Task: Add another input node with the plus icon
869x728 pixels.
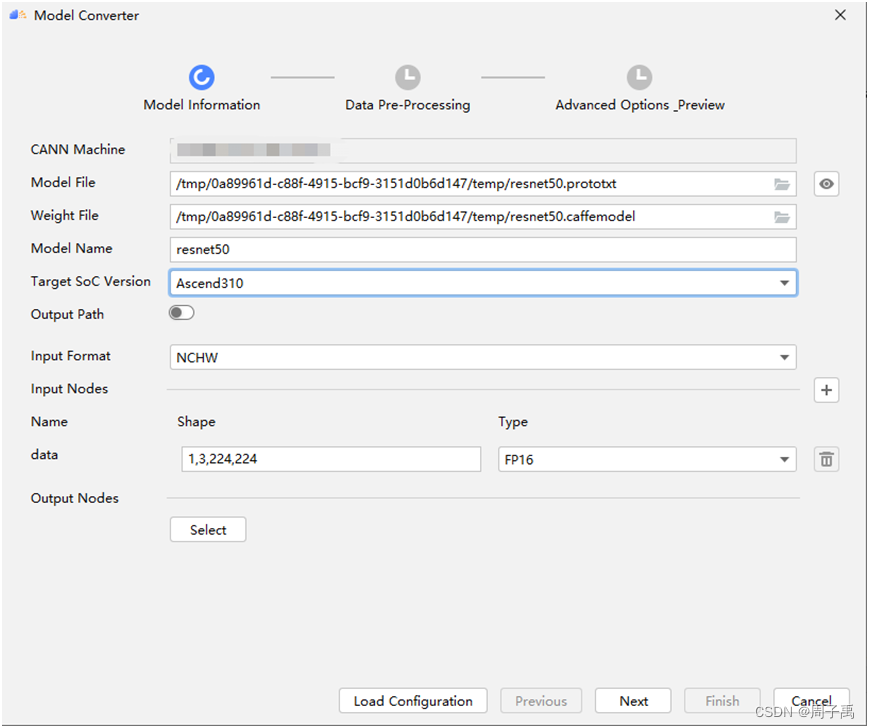Action: pos(826,389)
